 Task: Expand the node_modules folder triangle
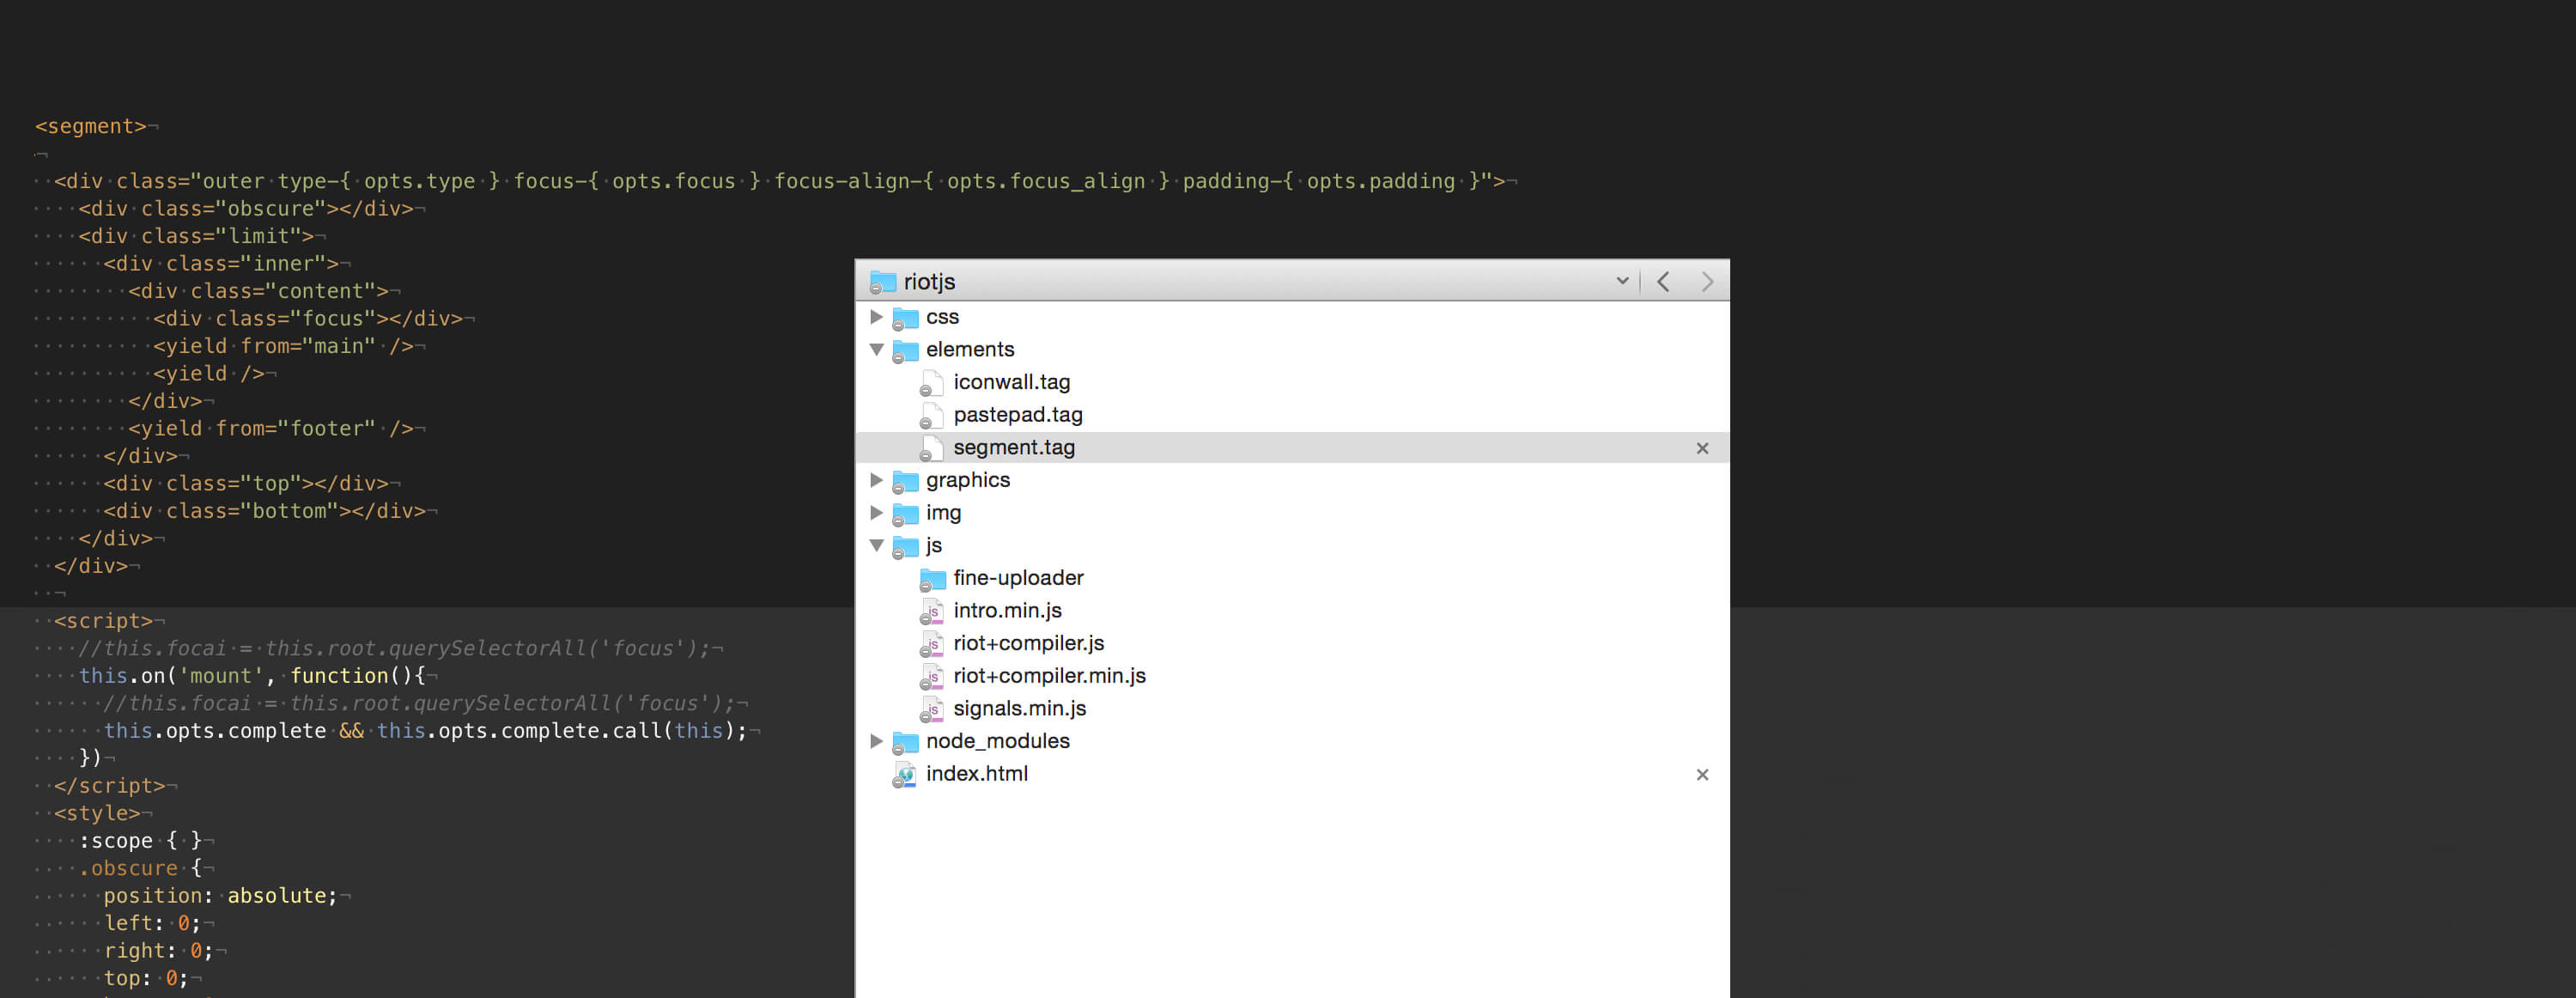click(876, 741)
